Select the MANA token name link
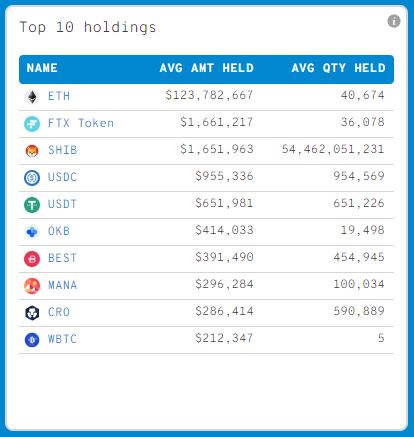 63,285
